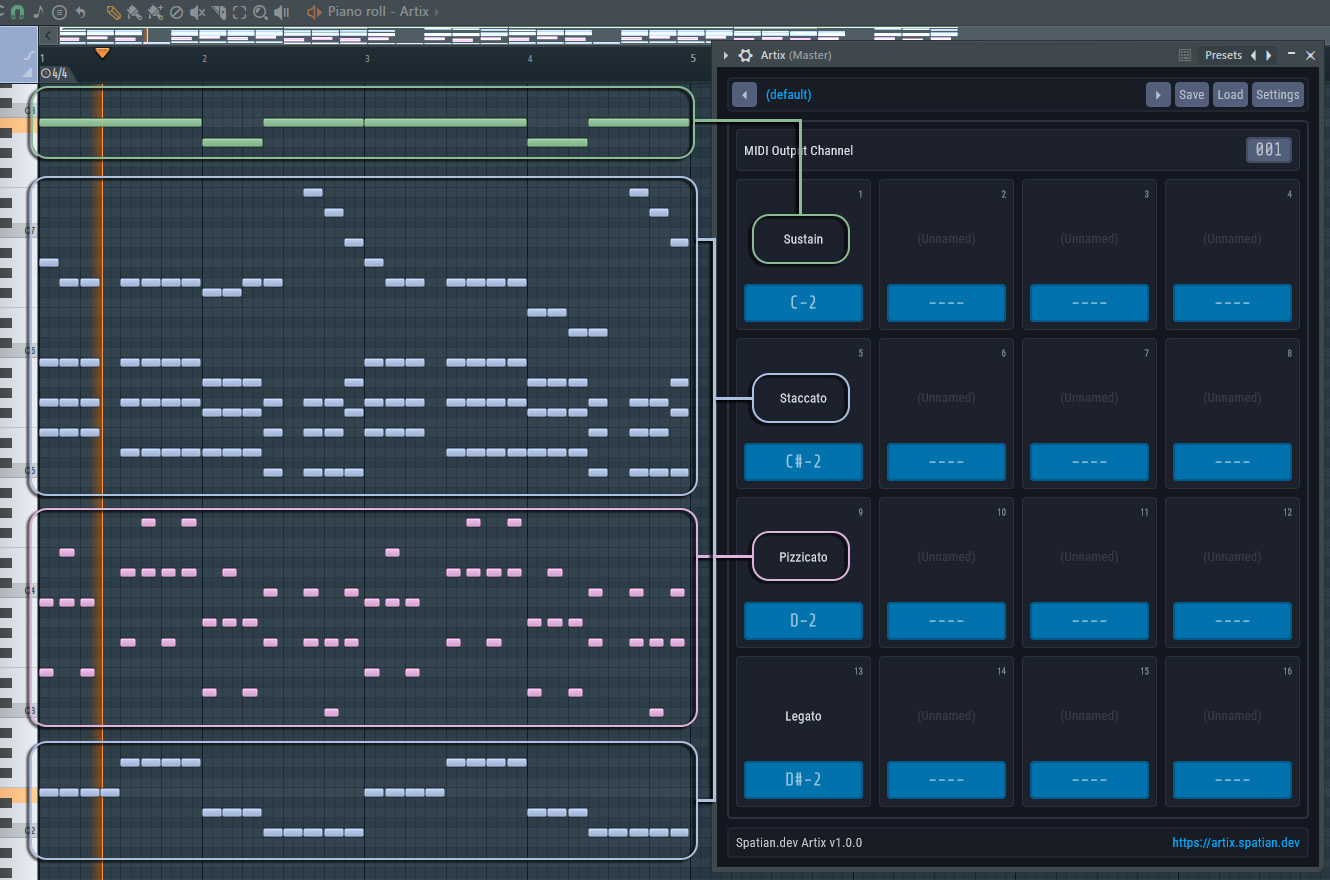Click the (default) preset name
Image resolution: width=1330 pixels, height=880 pixels.
[789, 95]
